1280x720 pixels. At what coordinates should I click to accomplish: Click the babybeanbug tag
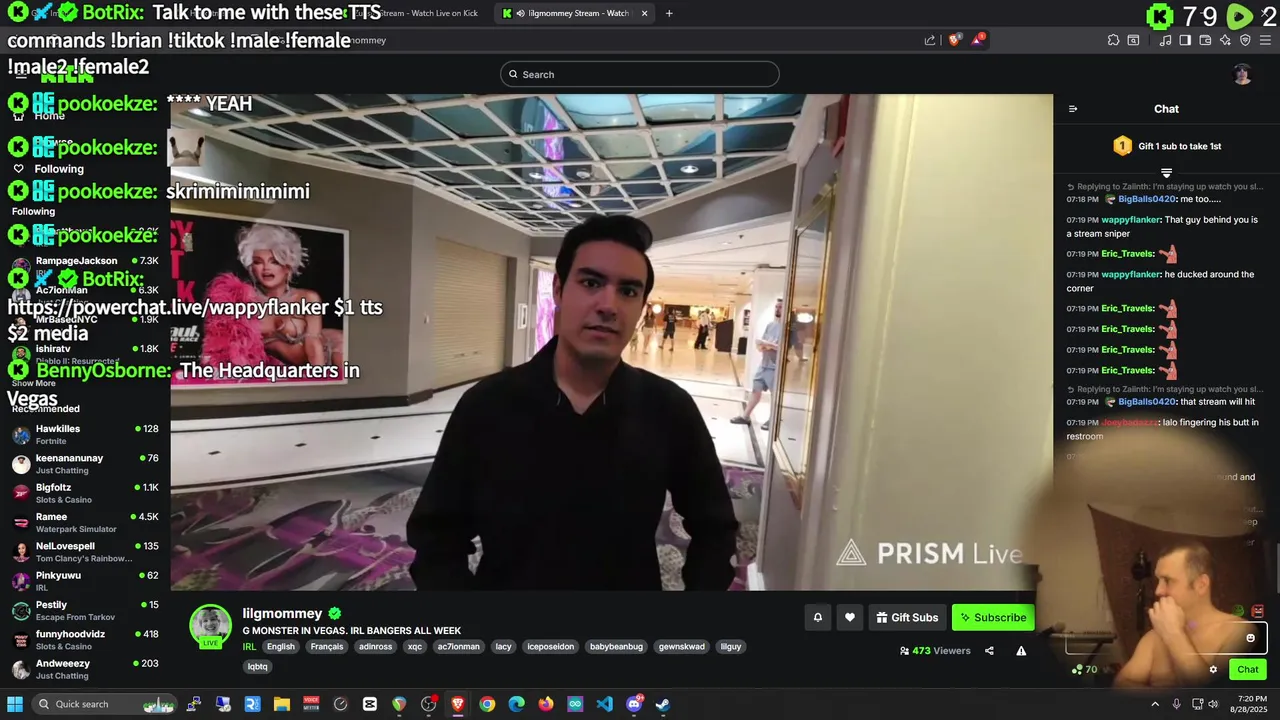point(616,646)
